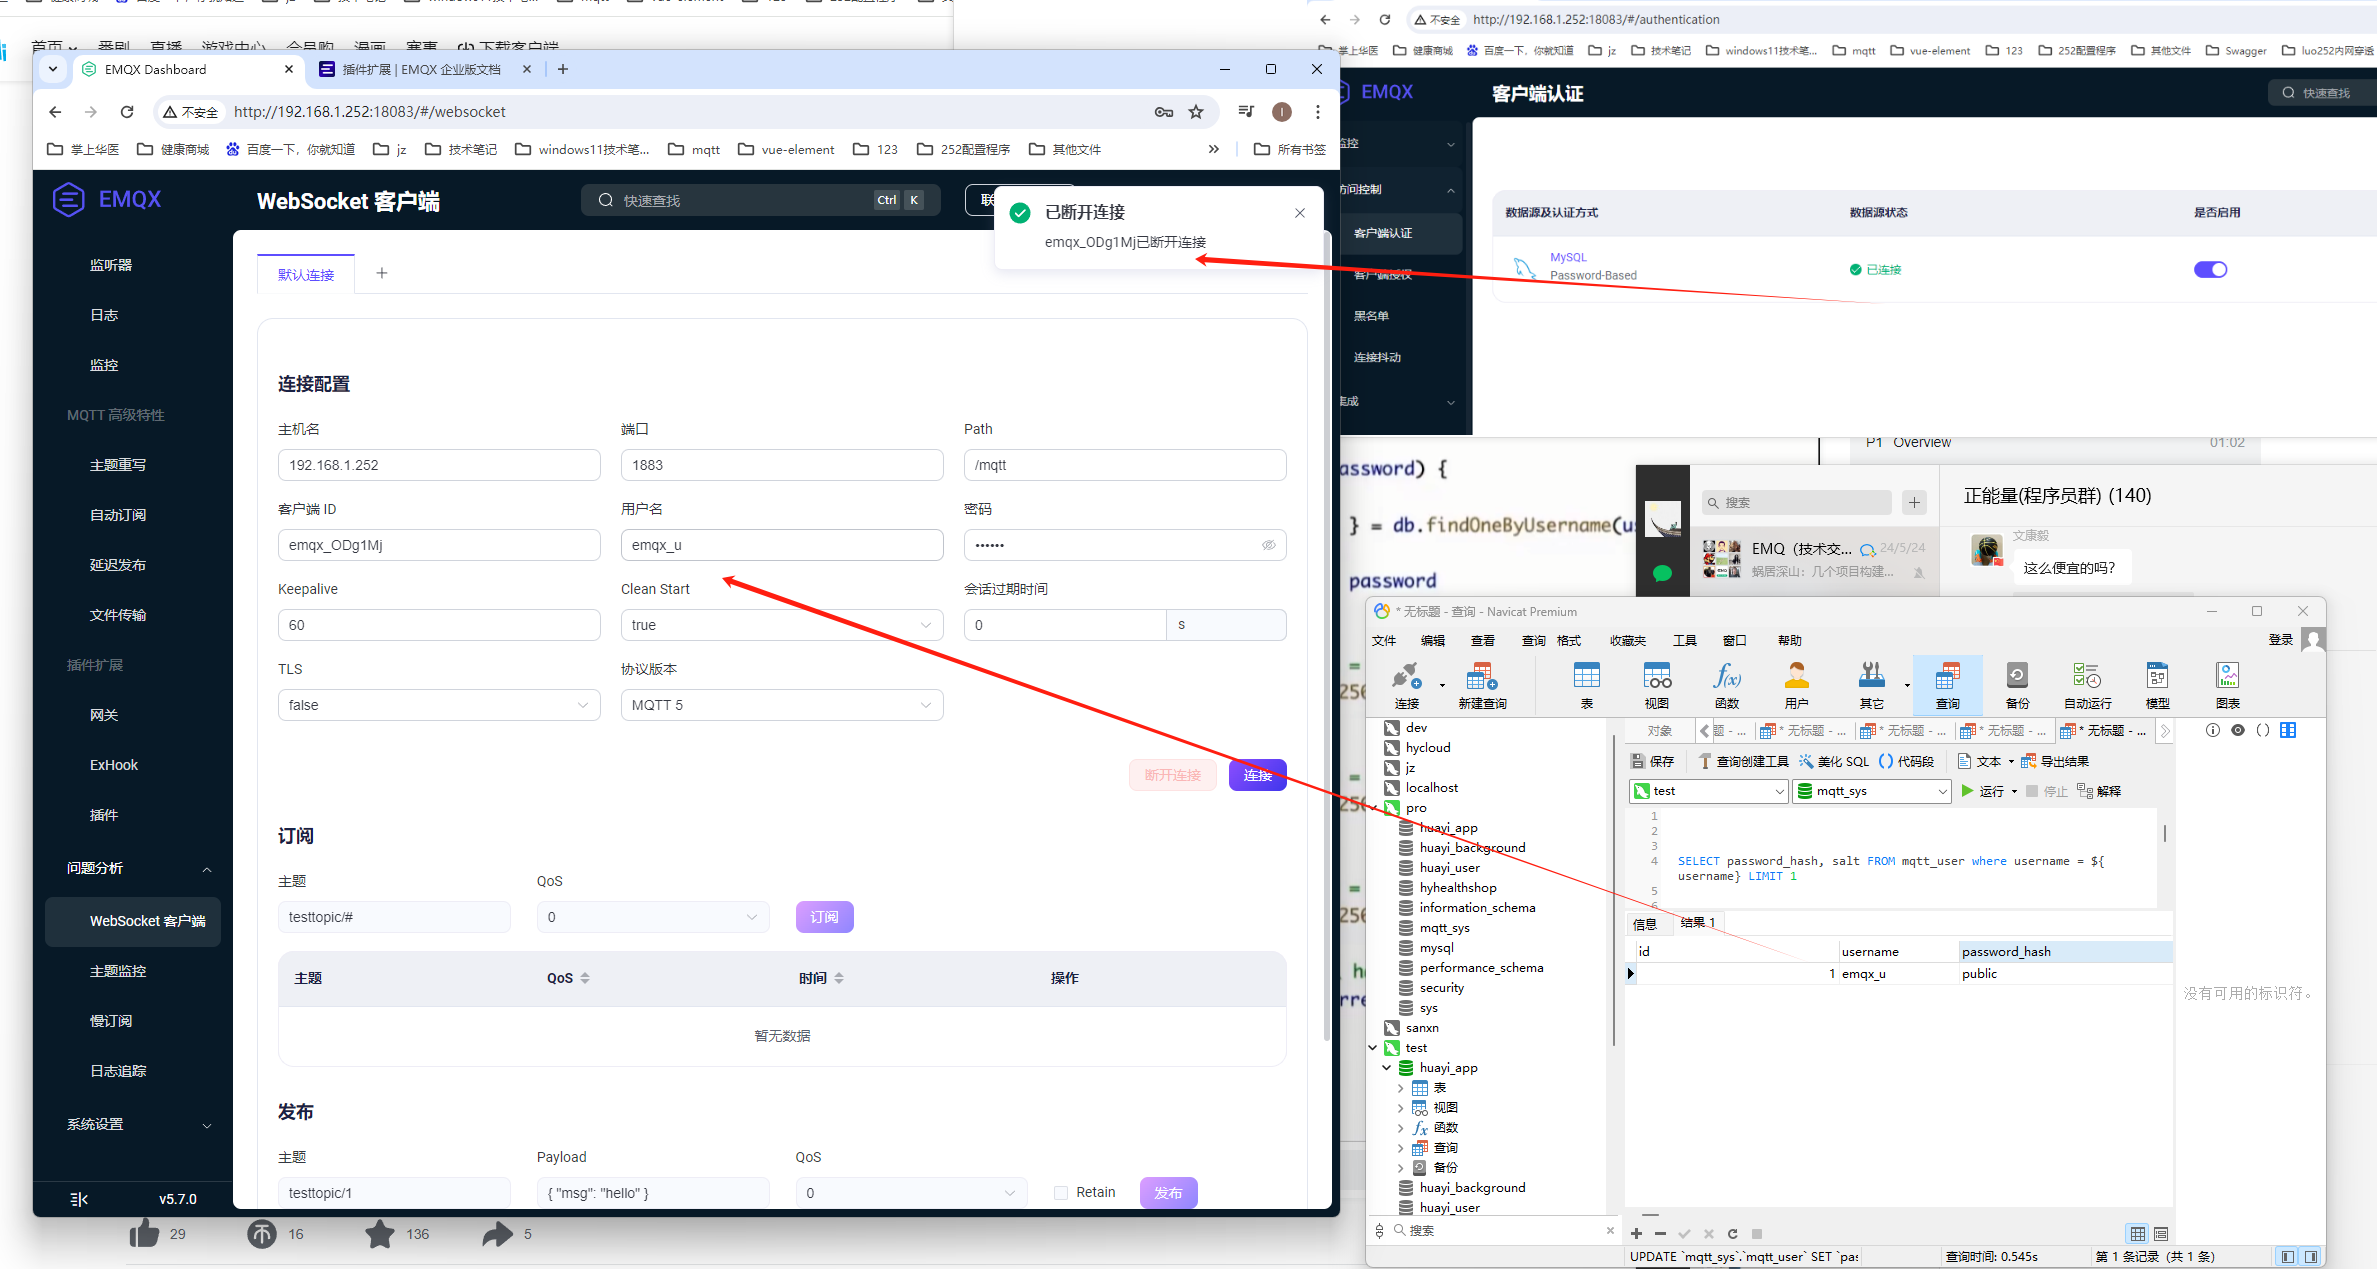2377x1269 pixels.
Task: Bookmark page with star icon
Action: coord(1196,112)
